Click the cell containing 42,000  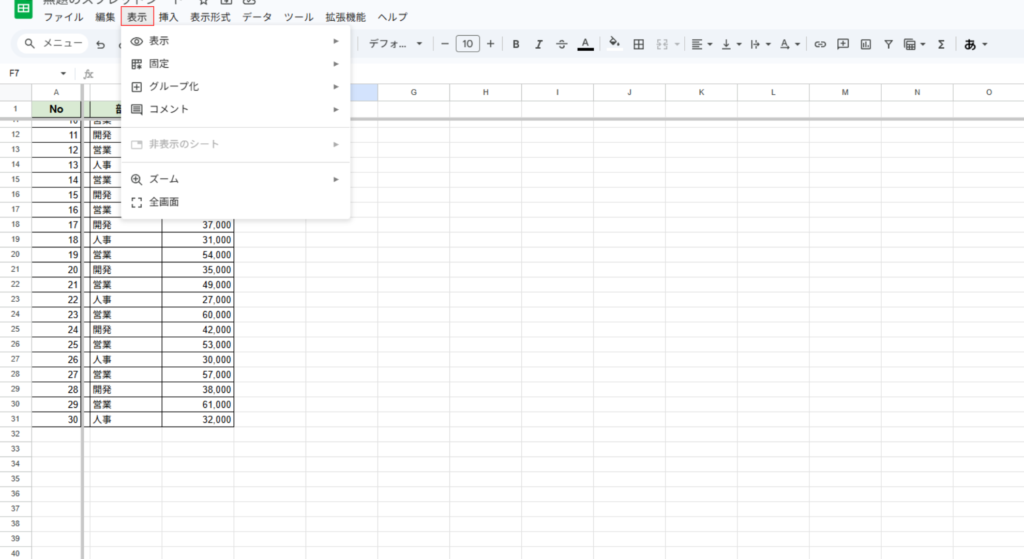(198, 330)
